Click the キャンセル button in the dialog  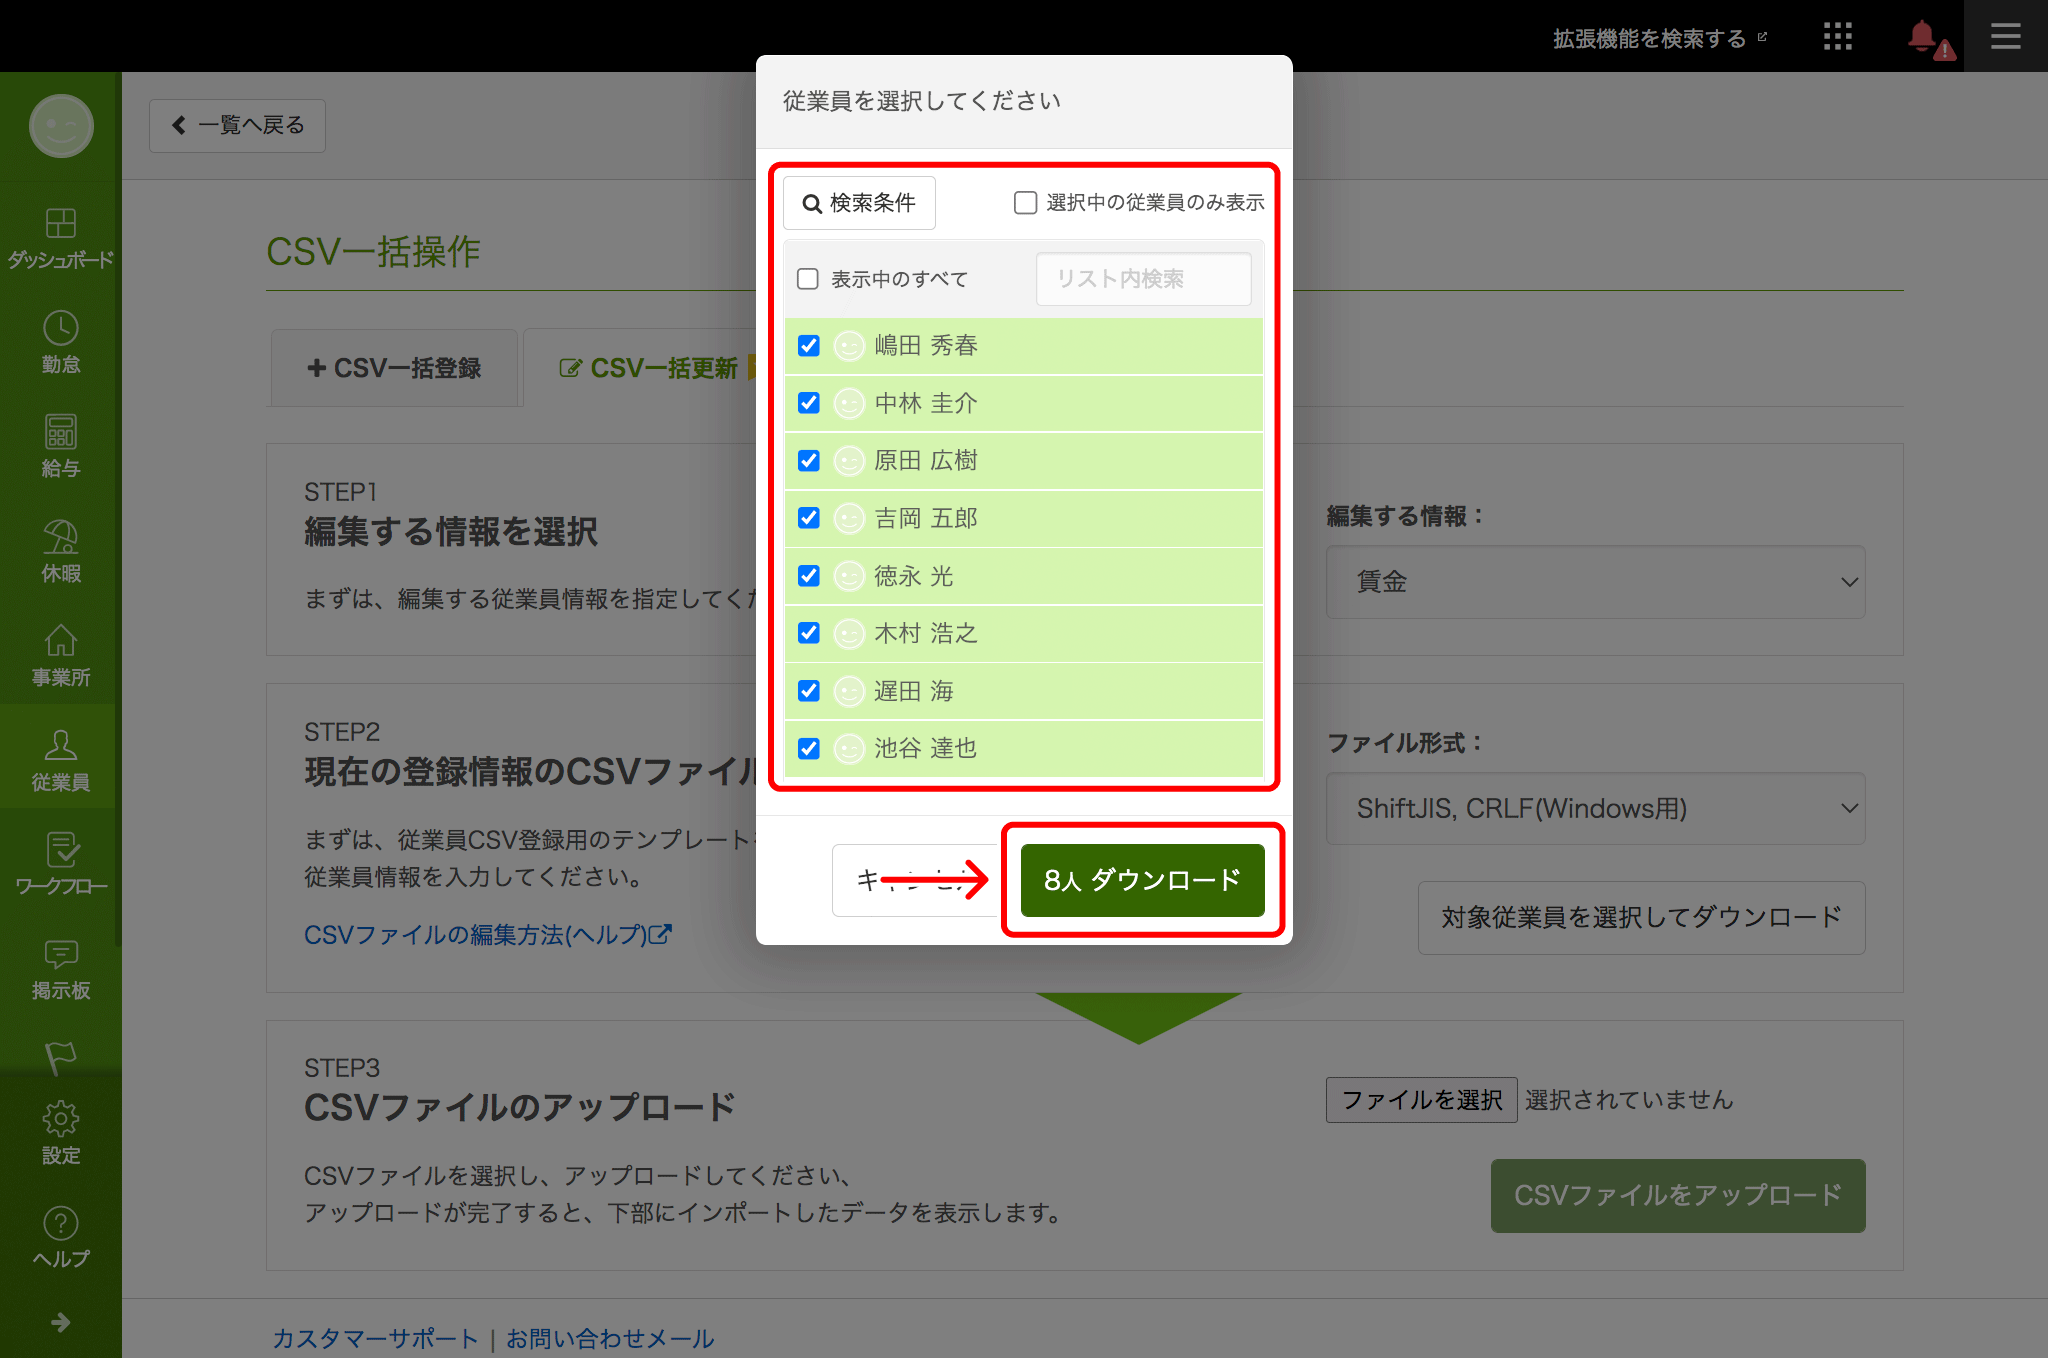[x=915, y=880]
